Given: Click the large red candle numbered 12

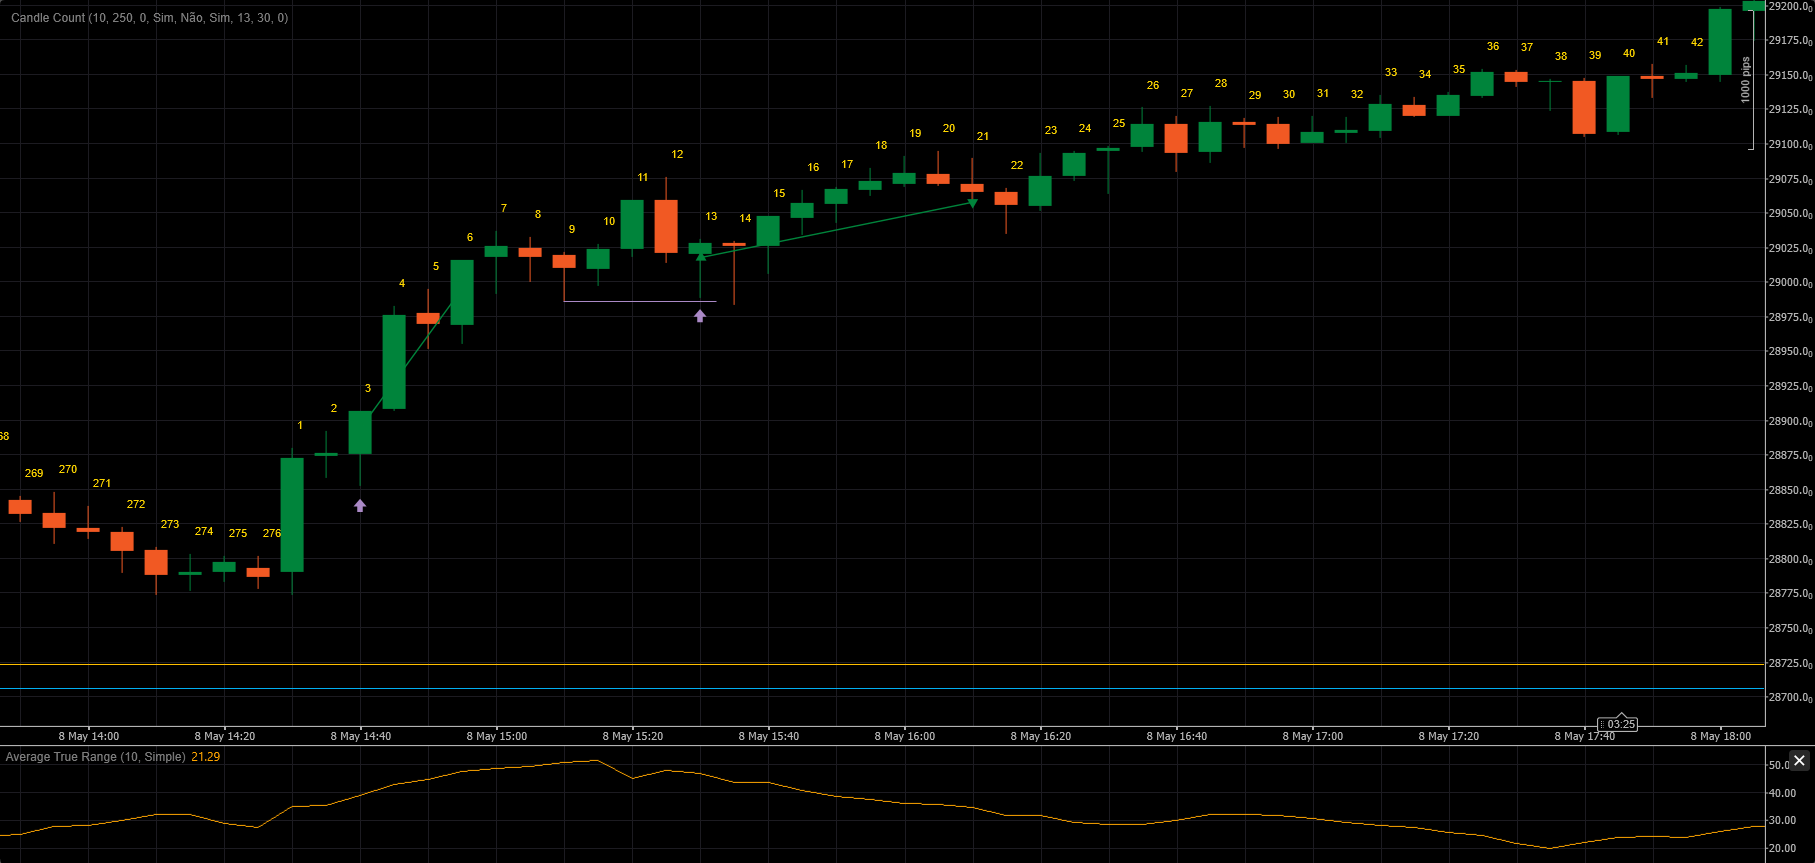Looking at the screenshot, I should [x=666, y=226].
